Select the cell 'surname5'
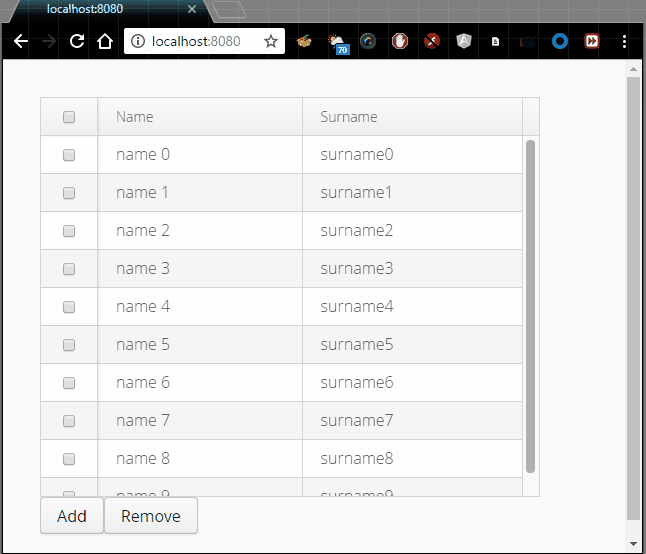 412,345
